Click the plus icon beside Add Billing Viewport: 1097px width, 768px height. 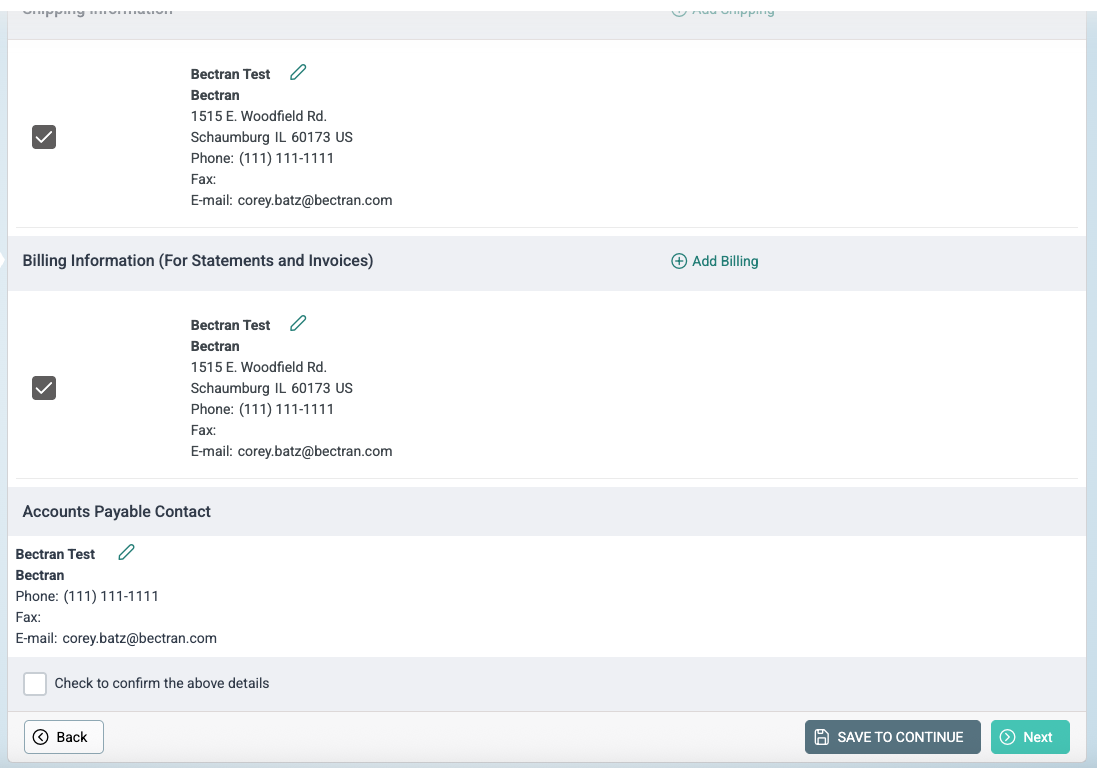[679, 261]
